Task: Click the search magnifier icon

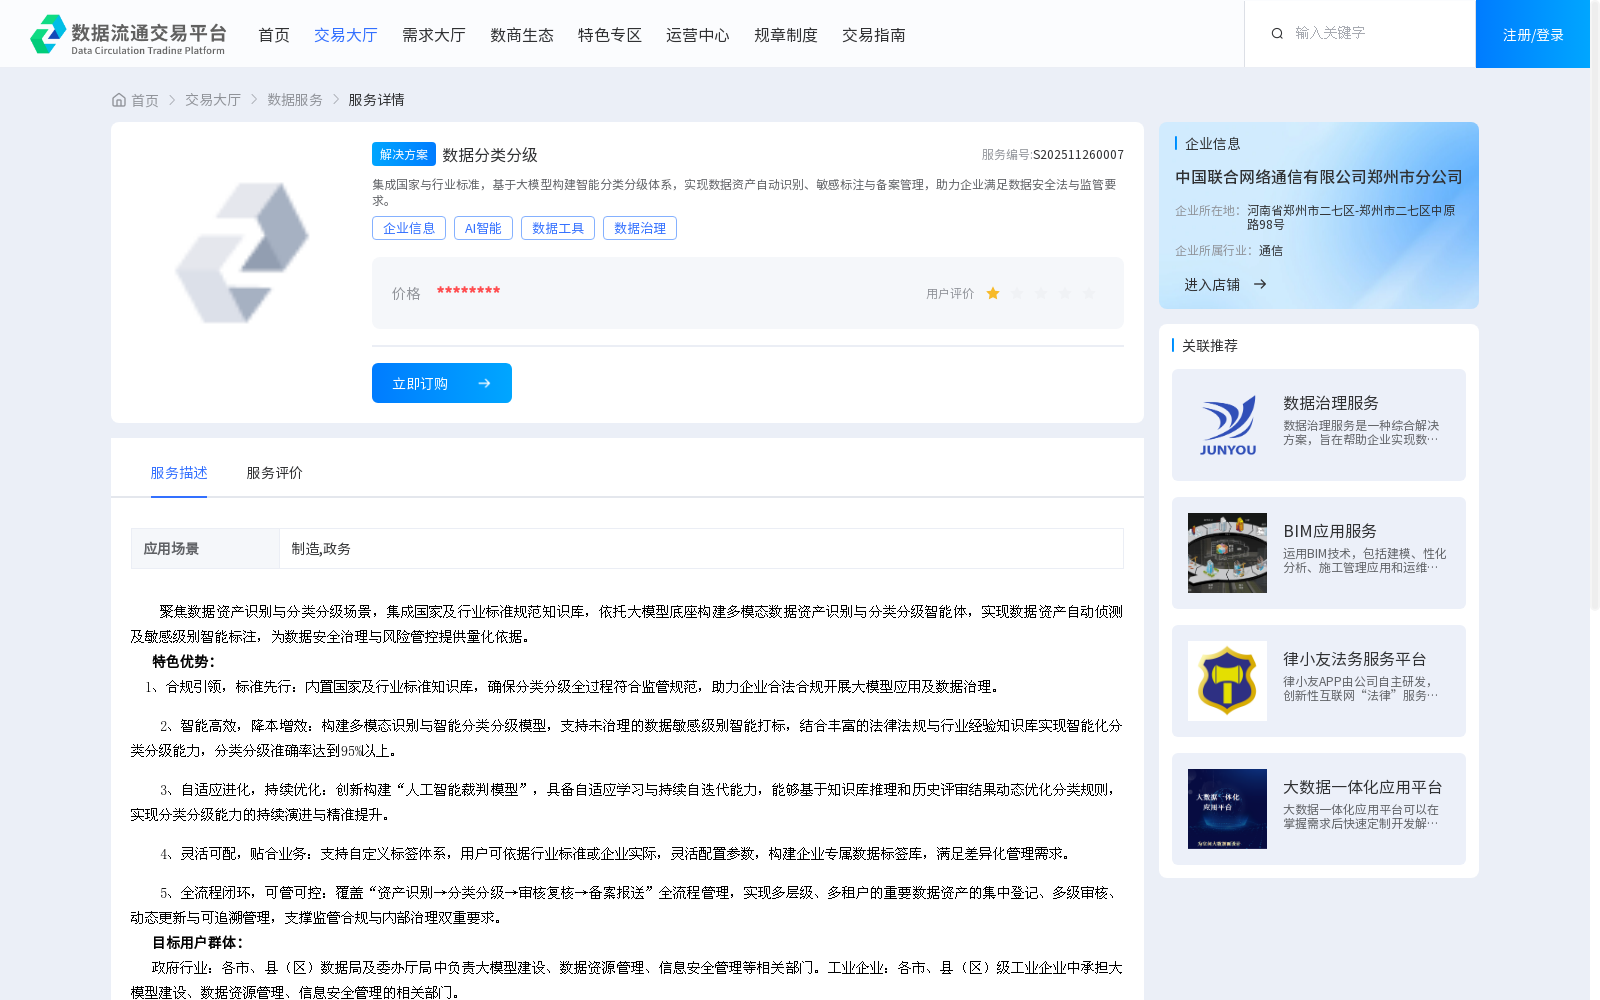Action: point(1277,34)
